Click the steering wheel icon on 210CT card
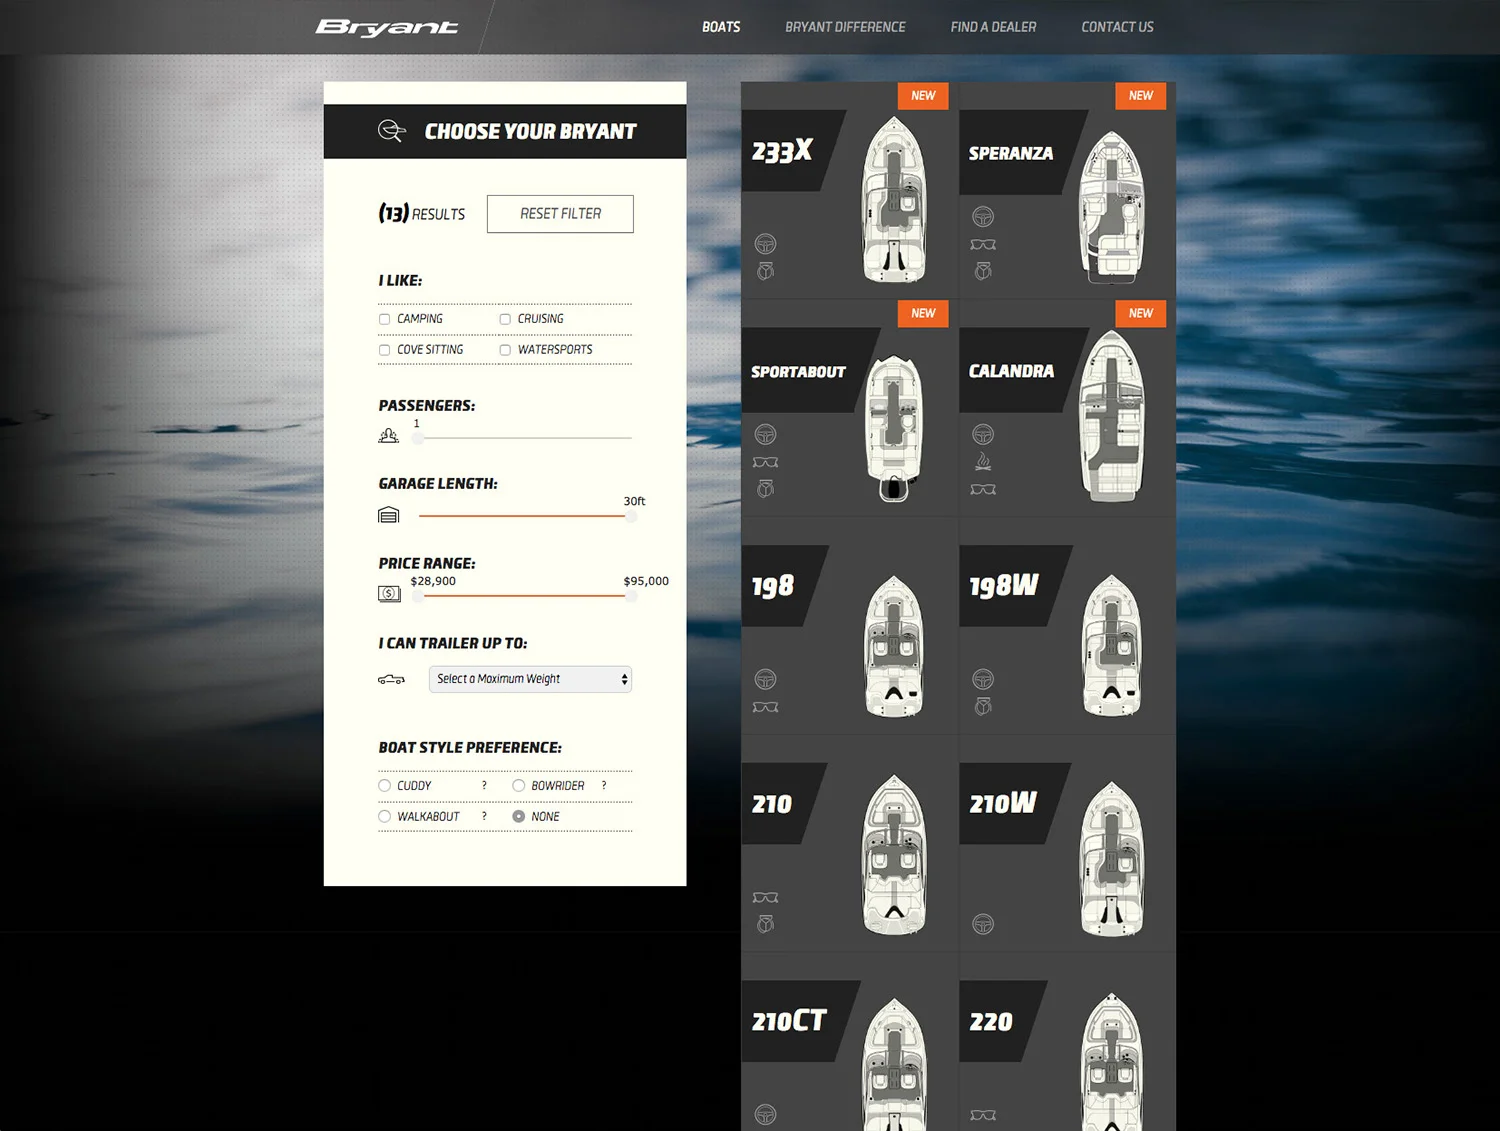Screen dimensions: 1500x1131 click(x=765, y=1114)
